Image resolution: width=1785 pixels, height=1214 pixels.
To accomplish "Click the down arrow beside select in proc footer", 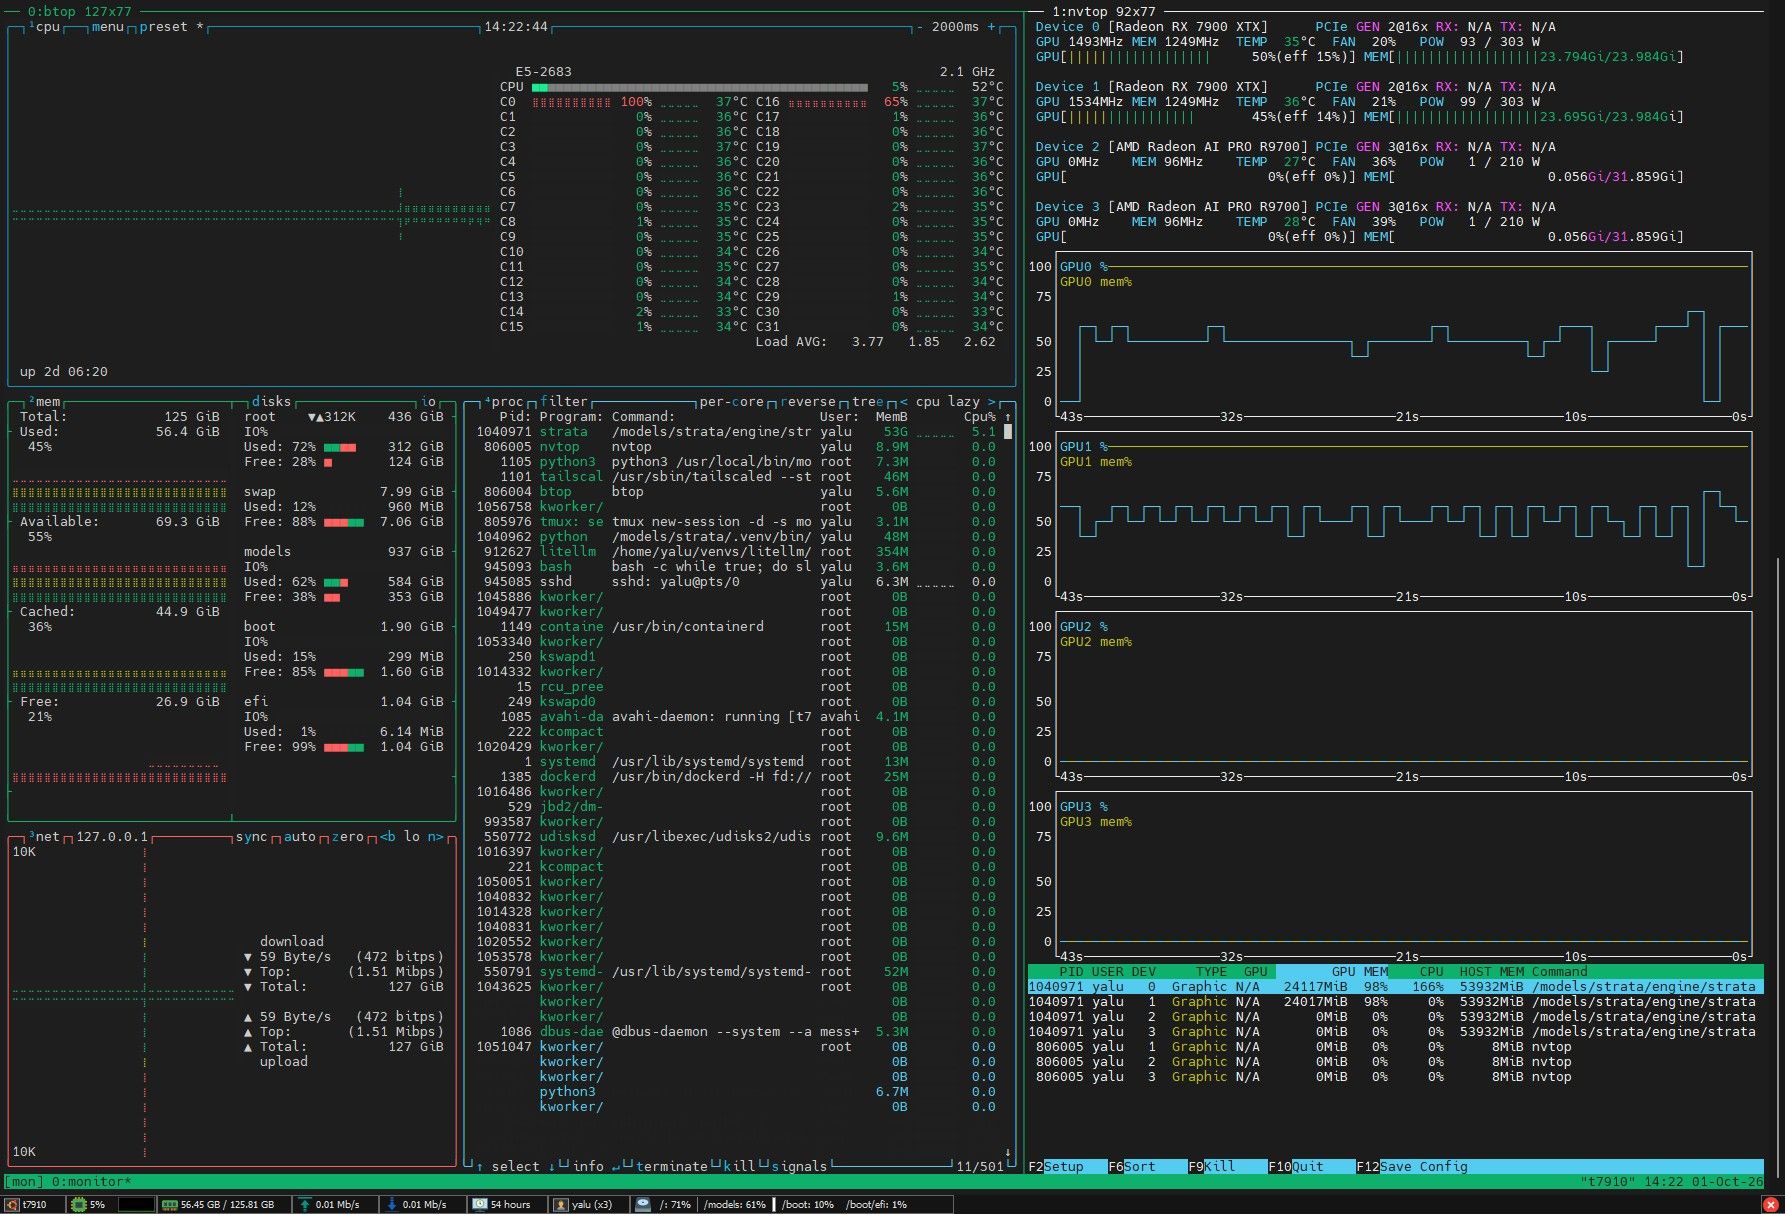I will [x=552, y=1166].
